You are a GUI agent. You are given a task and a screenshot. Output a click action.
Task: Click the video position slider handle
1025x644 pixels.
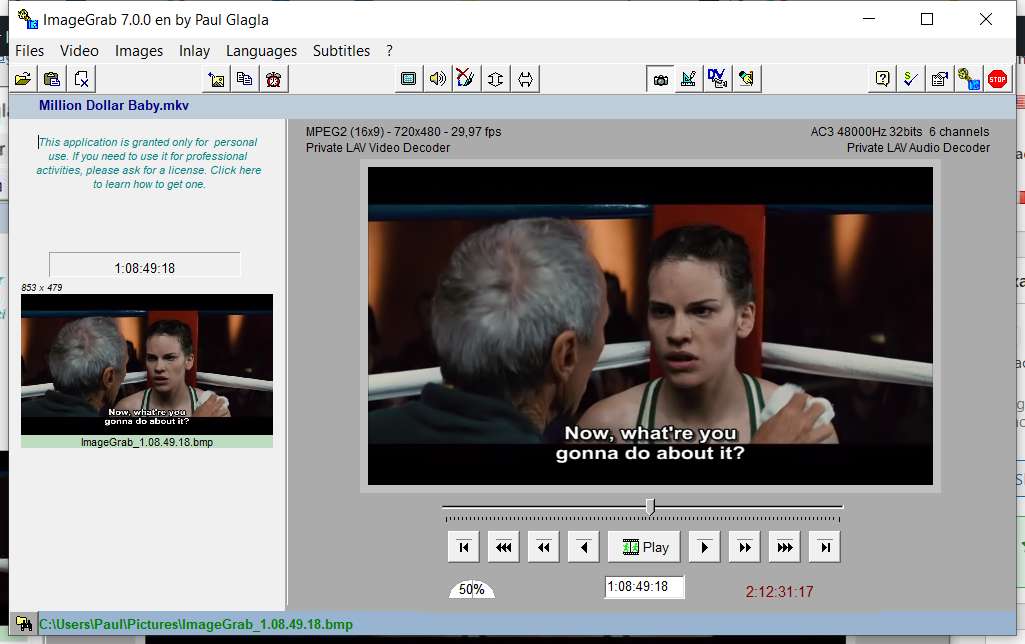[x=650, y=507]
